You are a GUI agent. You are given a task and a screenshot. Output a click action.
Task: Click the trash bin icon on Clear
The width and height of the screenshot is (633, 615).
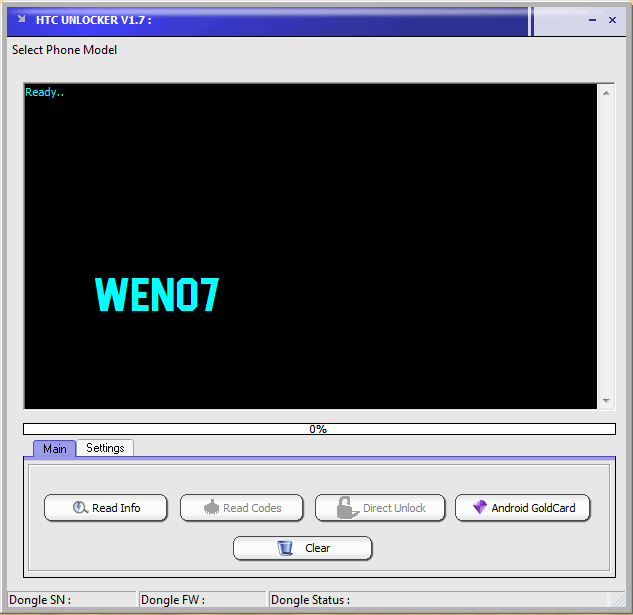point(285,548)
